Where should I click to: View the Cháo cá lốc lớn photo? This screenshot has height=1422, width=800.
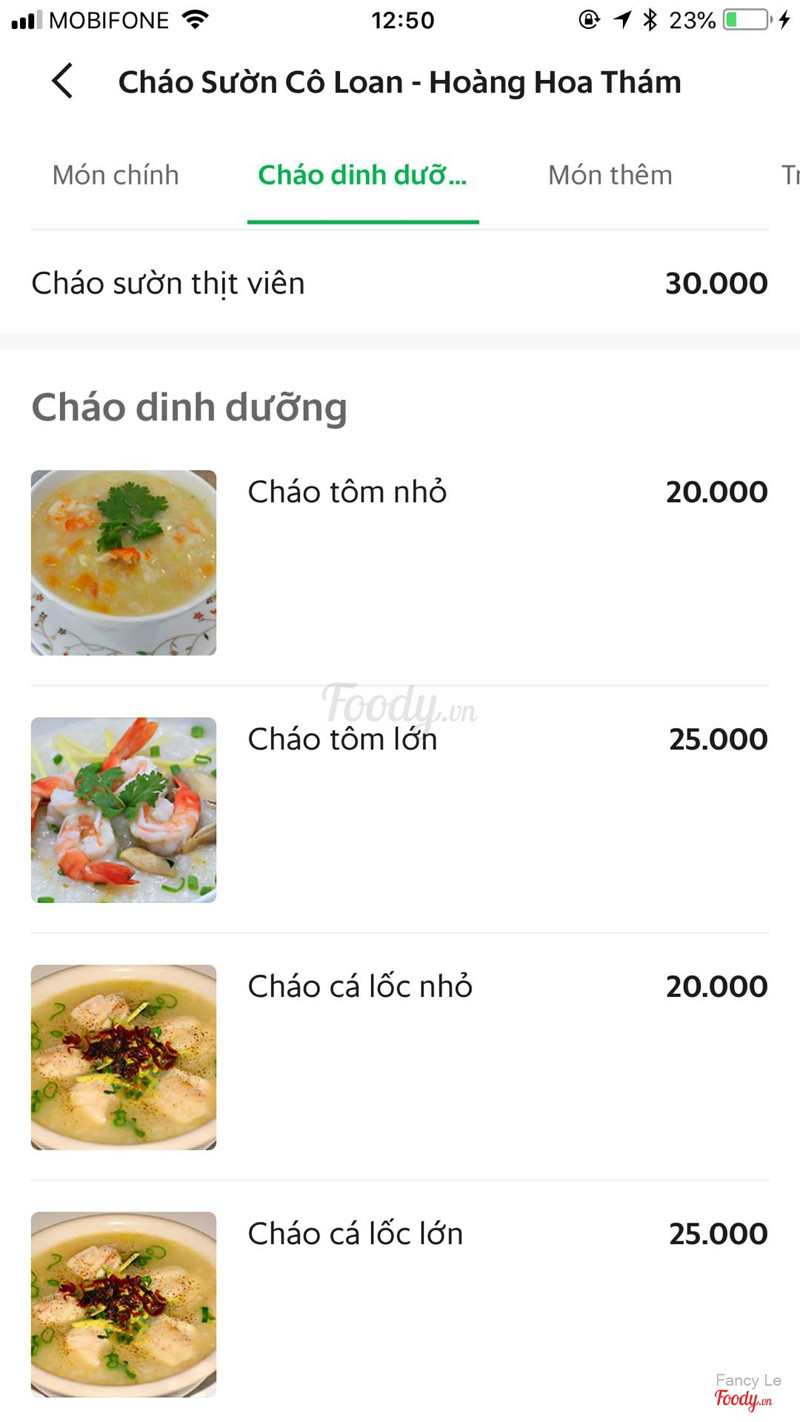[x=124, y=1304]
